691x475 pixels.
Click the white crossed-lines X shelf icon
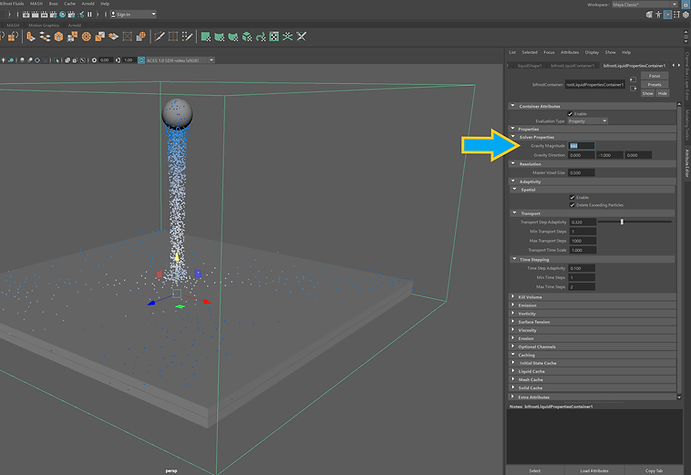point(301,37)
